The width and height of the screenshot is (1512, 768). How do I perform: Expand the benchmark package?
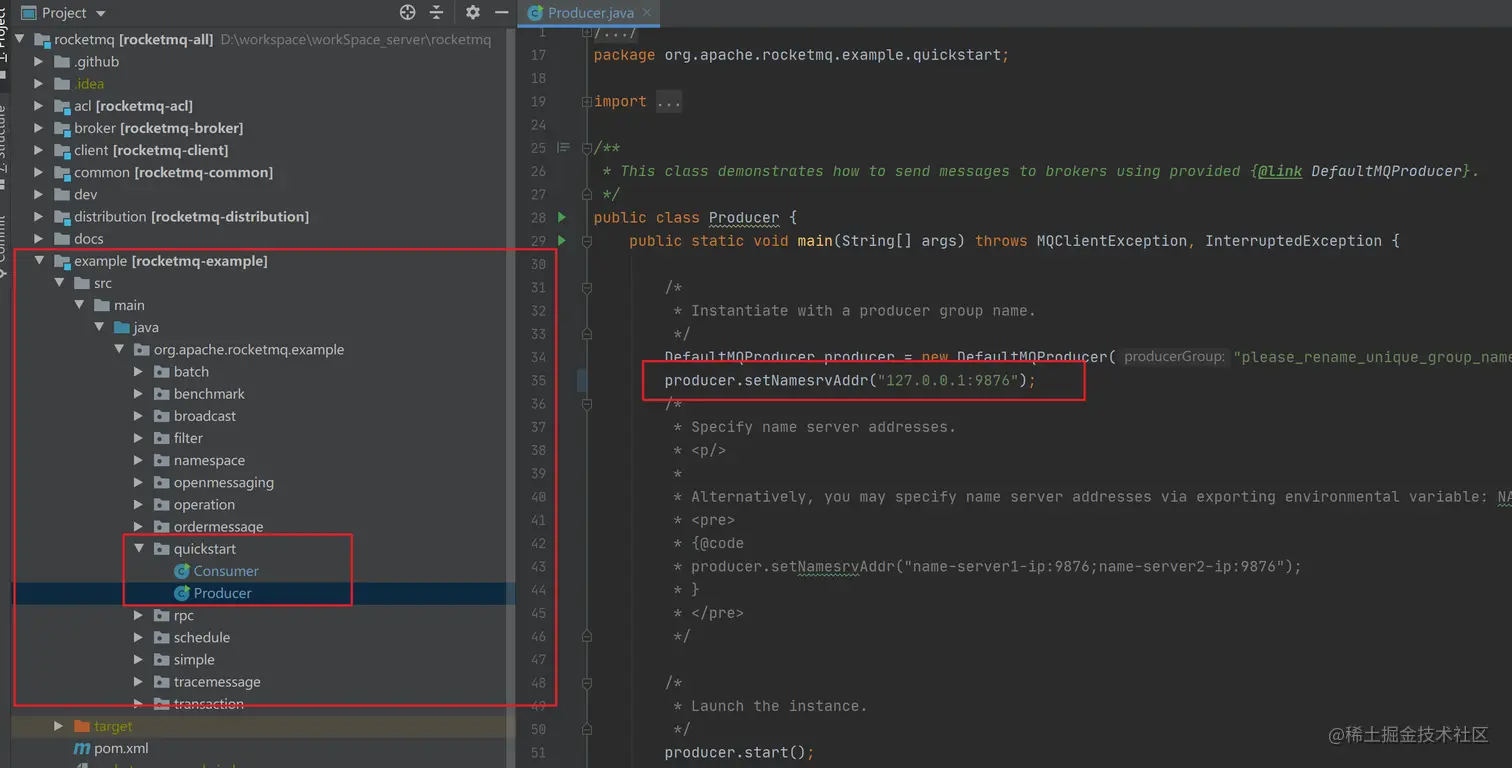(139, 394)
